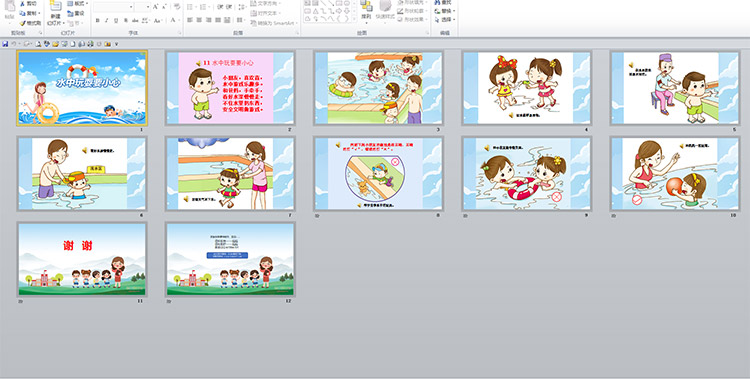Open the Font group dialog launcher
The width and height of the screenshot is (750, 379).
tap(179, 33)
